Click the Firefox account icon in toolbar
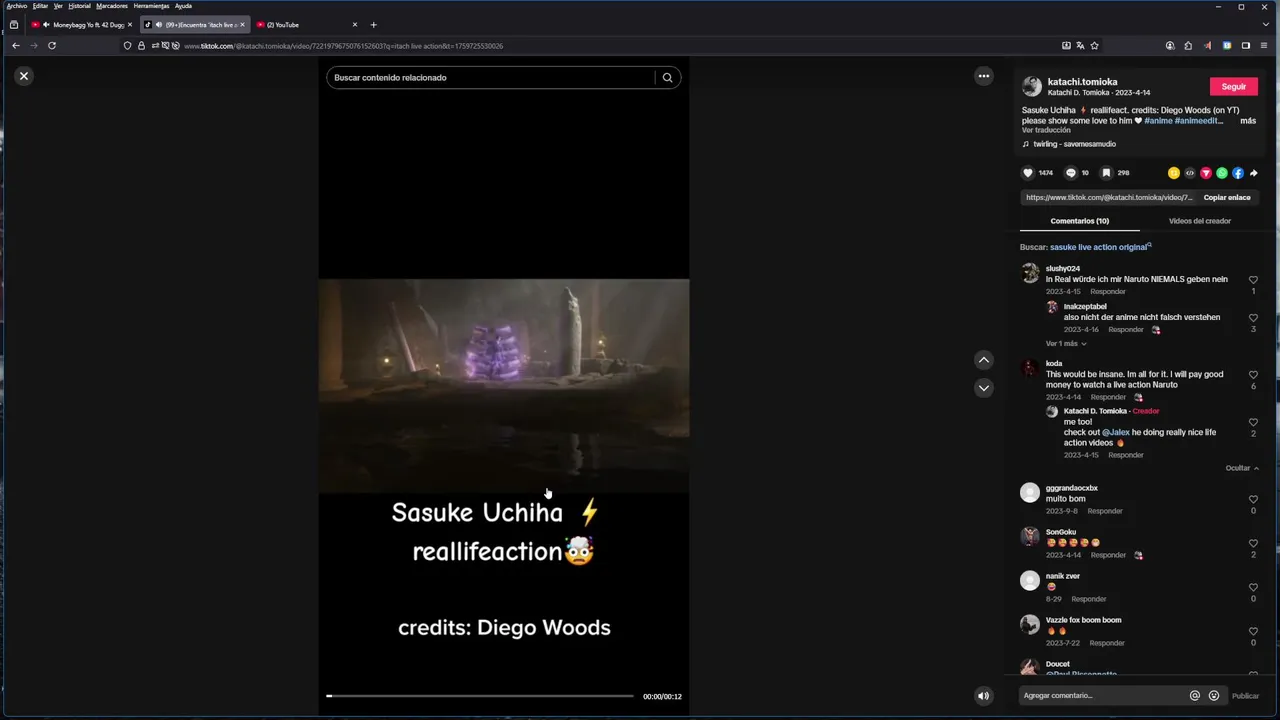The height and width of the screenshot is (720, 1280). pos(1170,45)
